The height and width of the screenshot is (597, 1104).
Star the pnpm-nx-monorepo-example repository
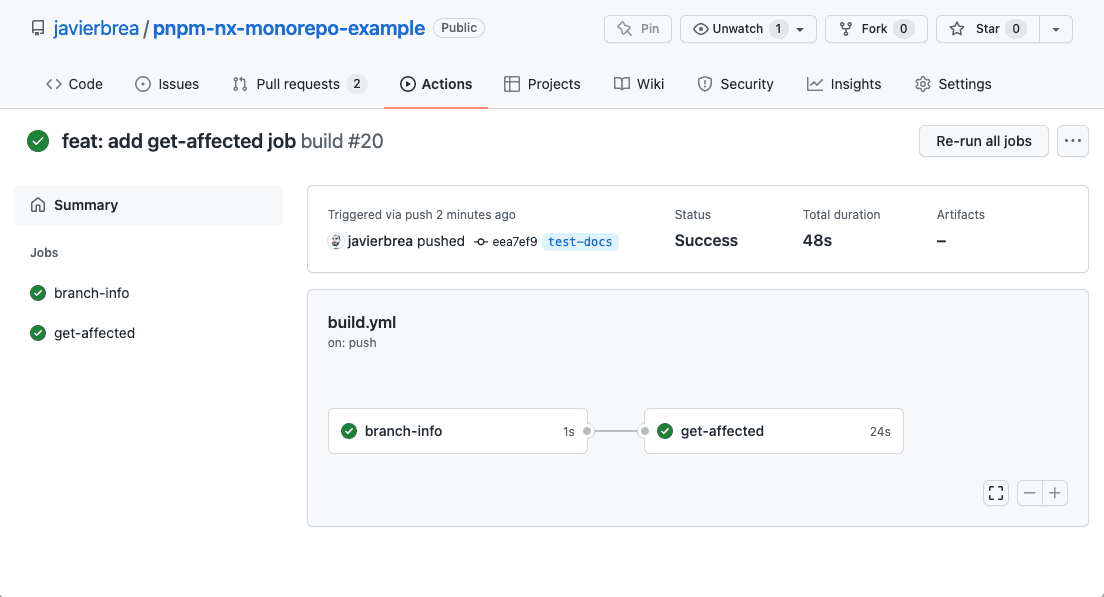tap(988, 29)
